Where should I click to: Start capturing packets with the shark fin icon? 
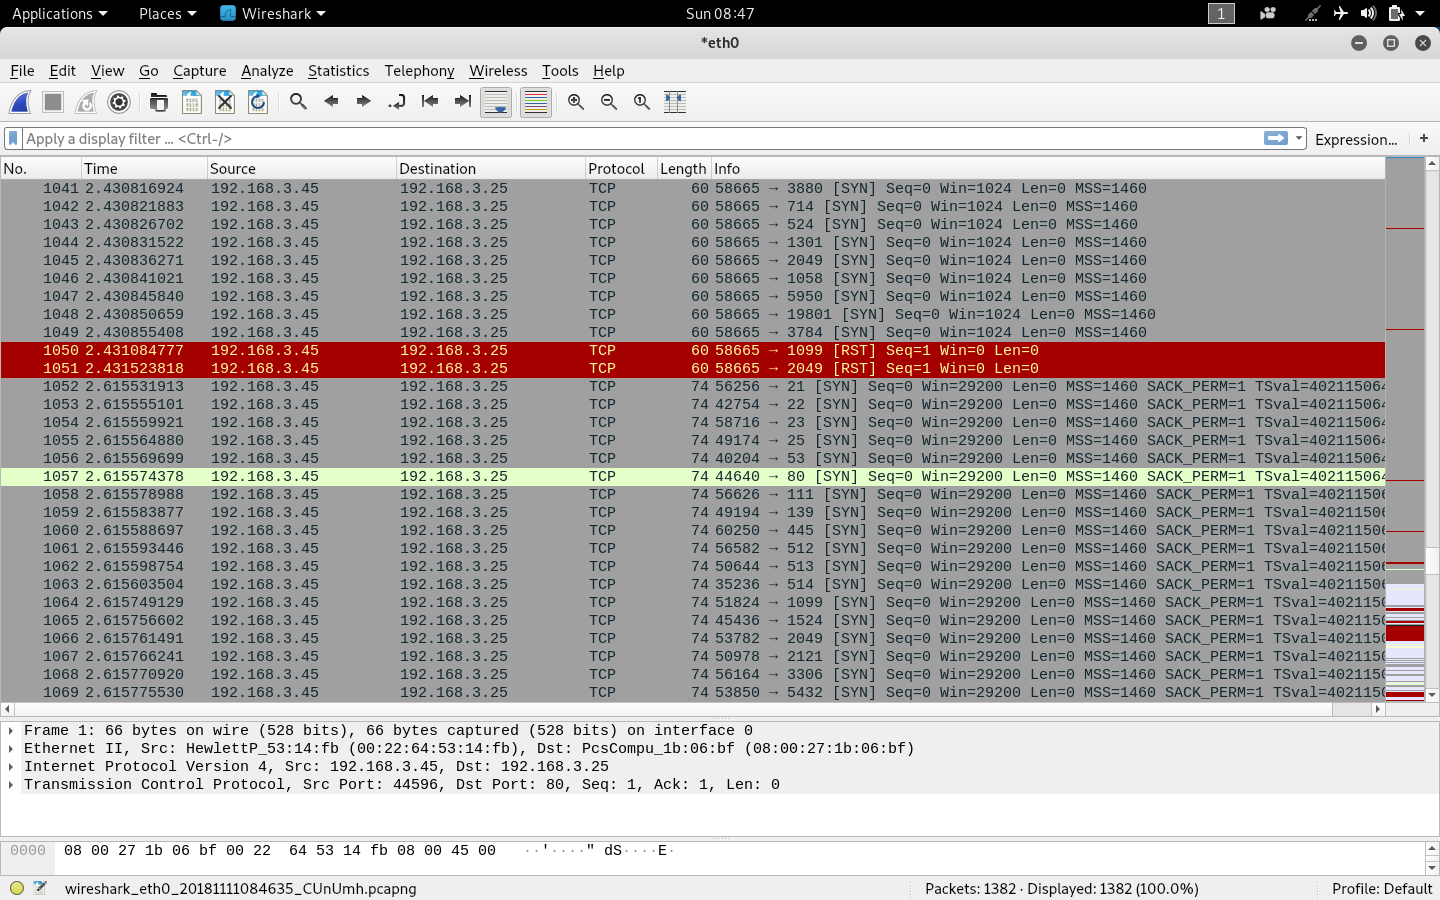[20, 102]
